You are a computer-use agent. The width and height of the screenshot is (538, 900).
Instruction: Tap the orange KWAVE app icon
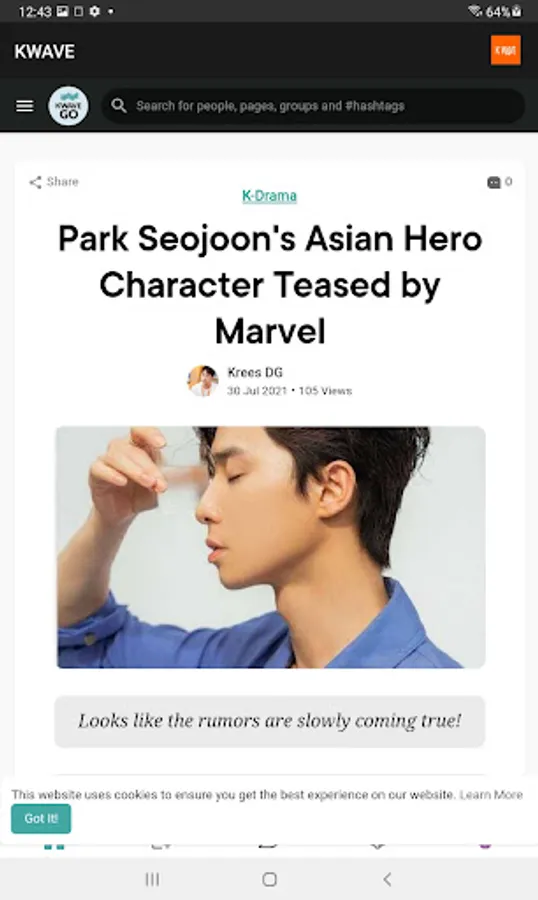[x=505, y=50]
